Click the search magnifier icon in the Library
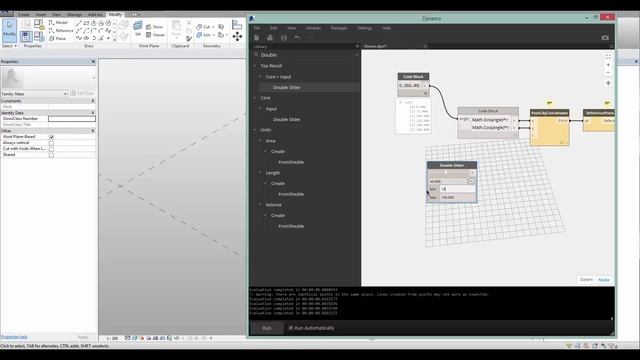640x360 pixels. click(x=256, y=55)
